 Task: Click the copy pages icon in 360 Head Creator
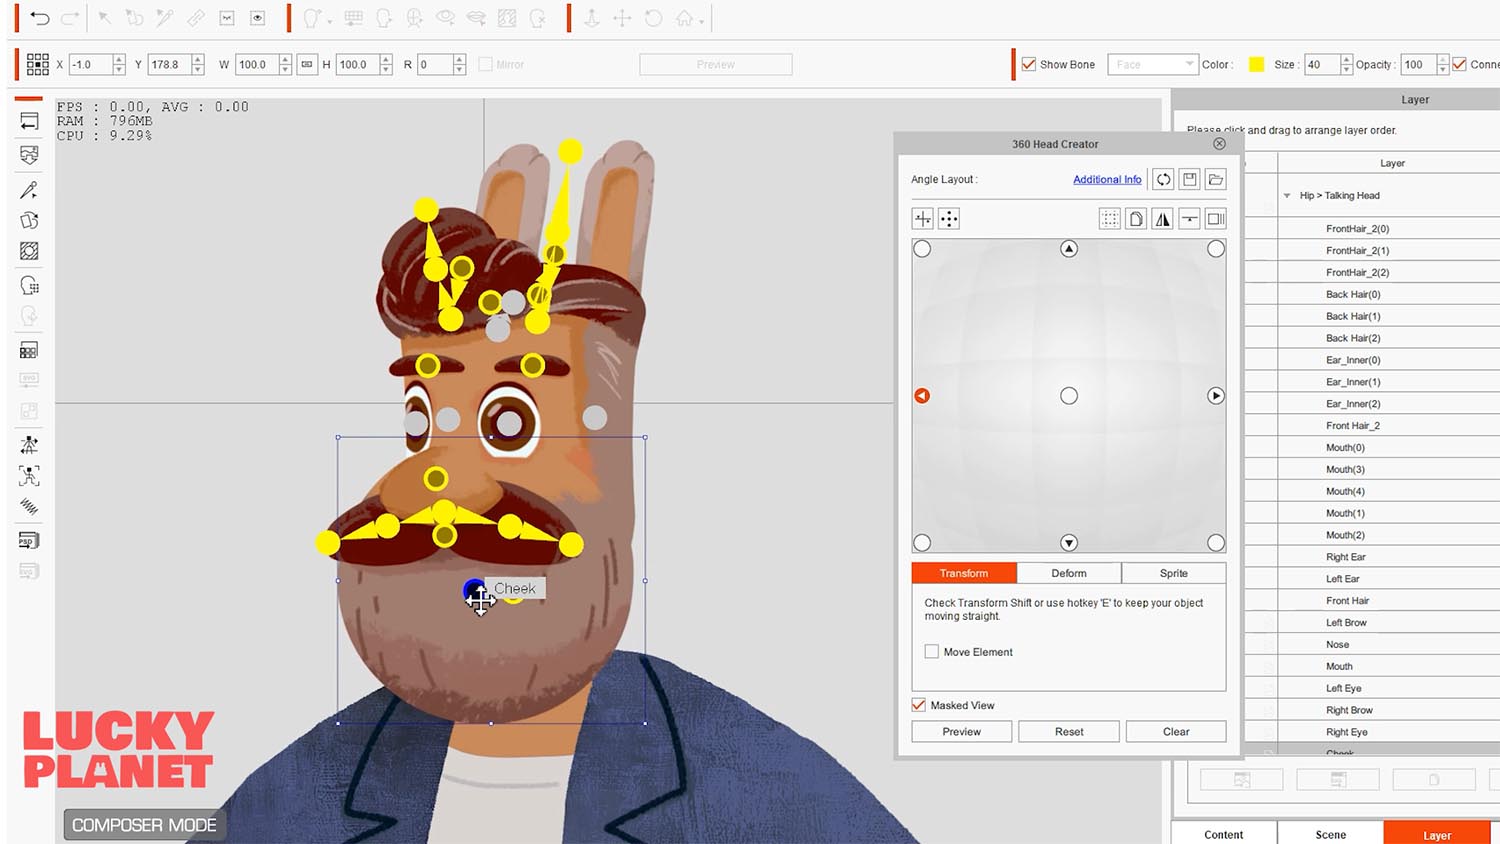pos(1136,219)
